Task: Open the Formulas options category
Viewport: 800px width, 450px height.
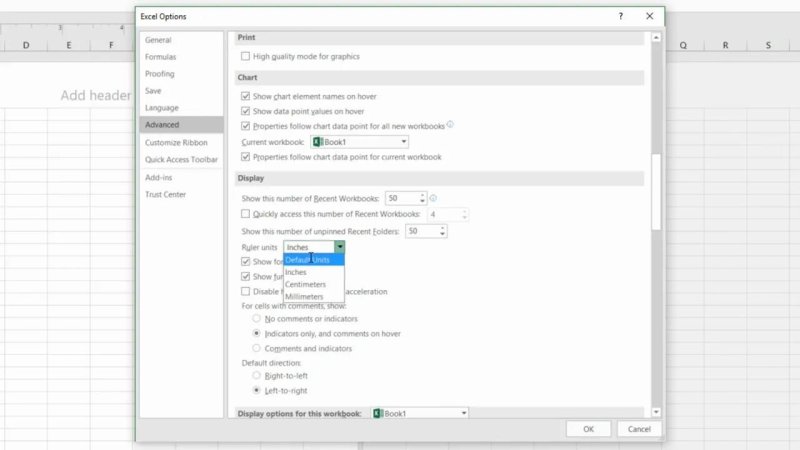Action: [181, 57]
